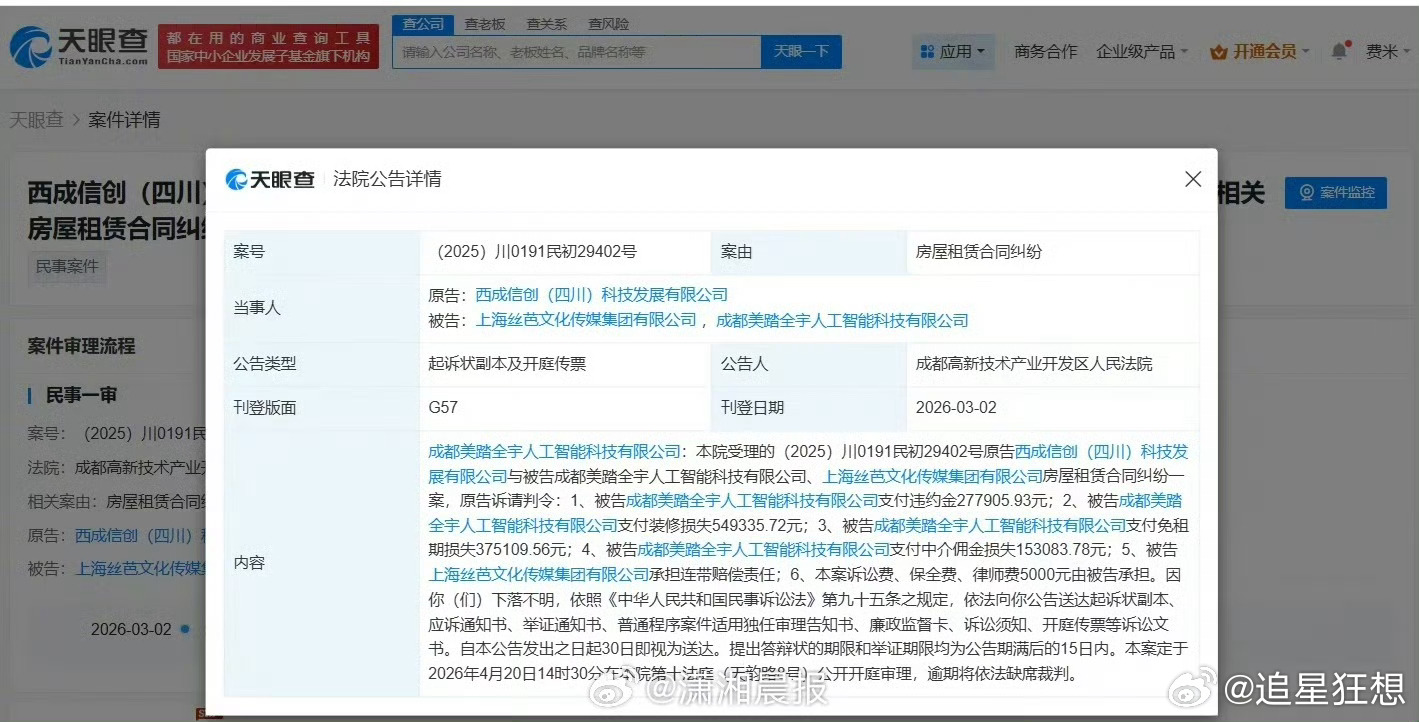Open 上海丝芭 link before 承担连带赔偿责任
Viewport: 1419px width, 722px height.
pos(540,574)
